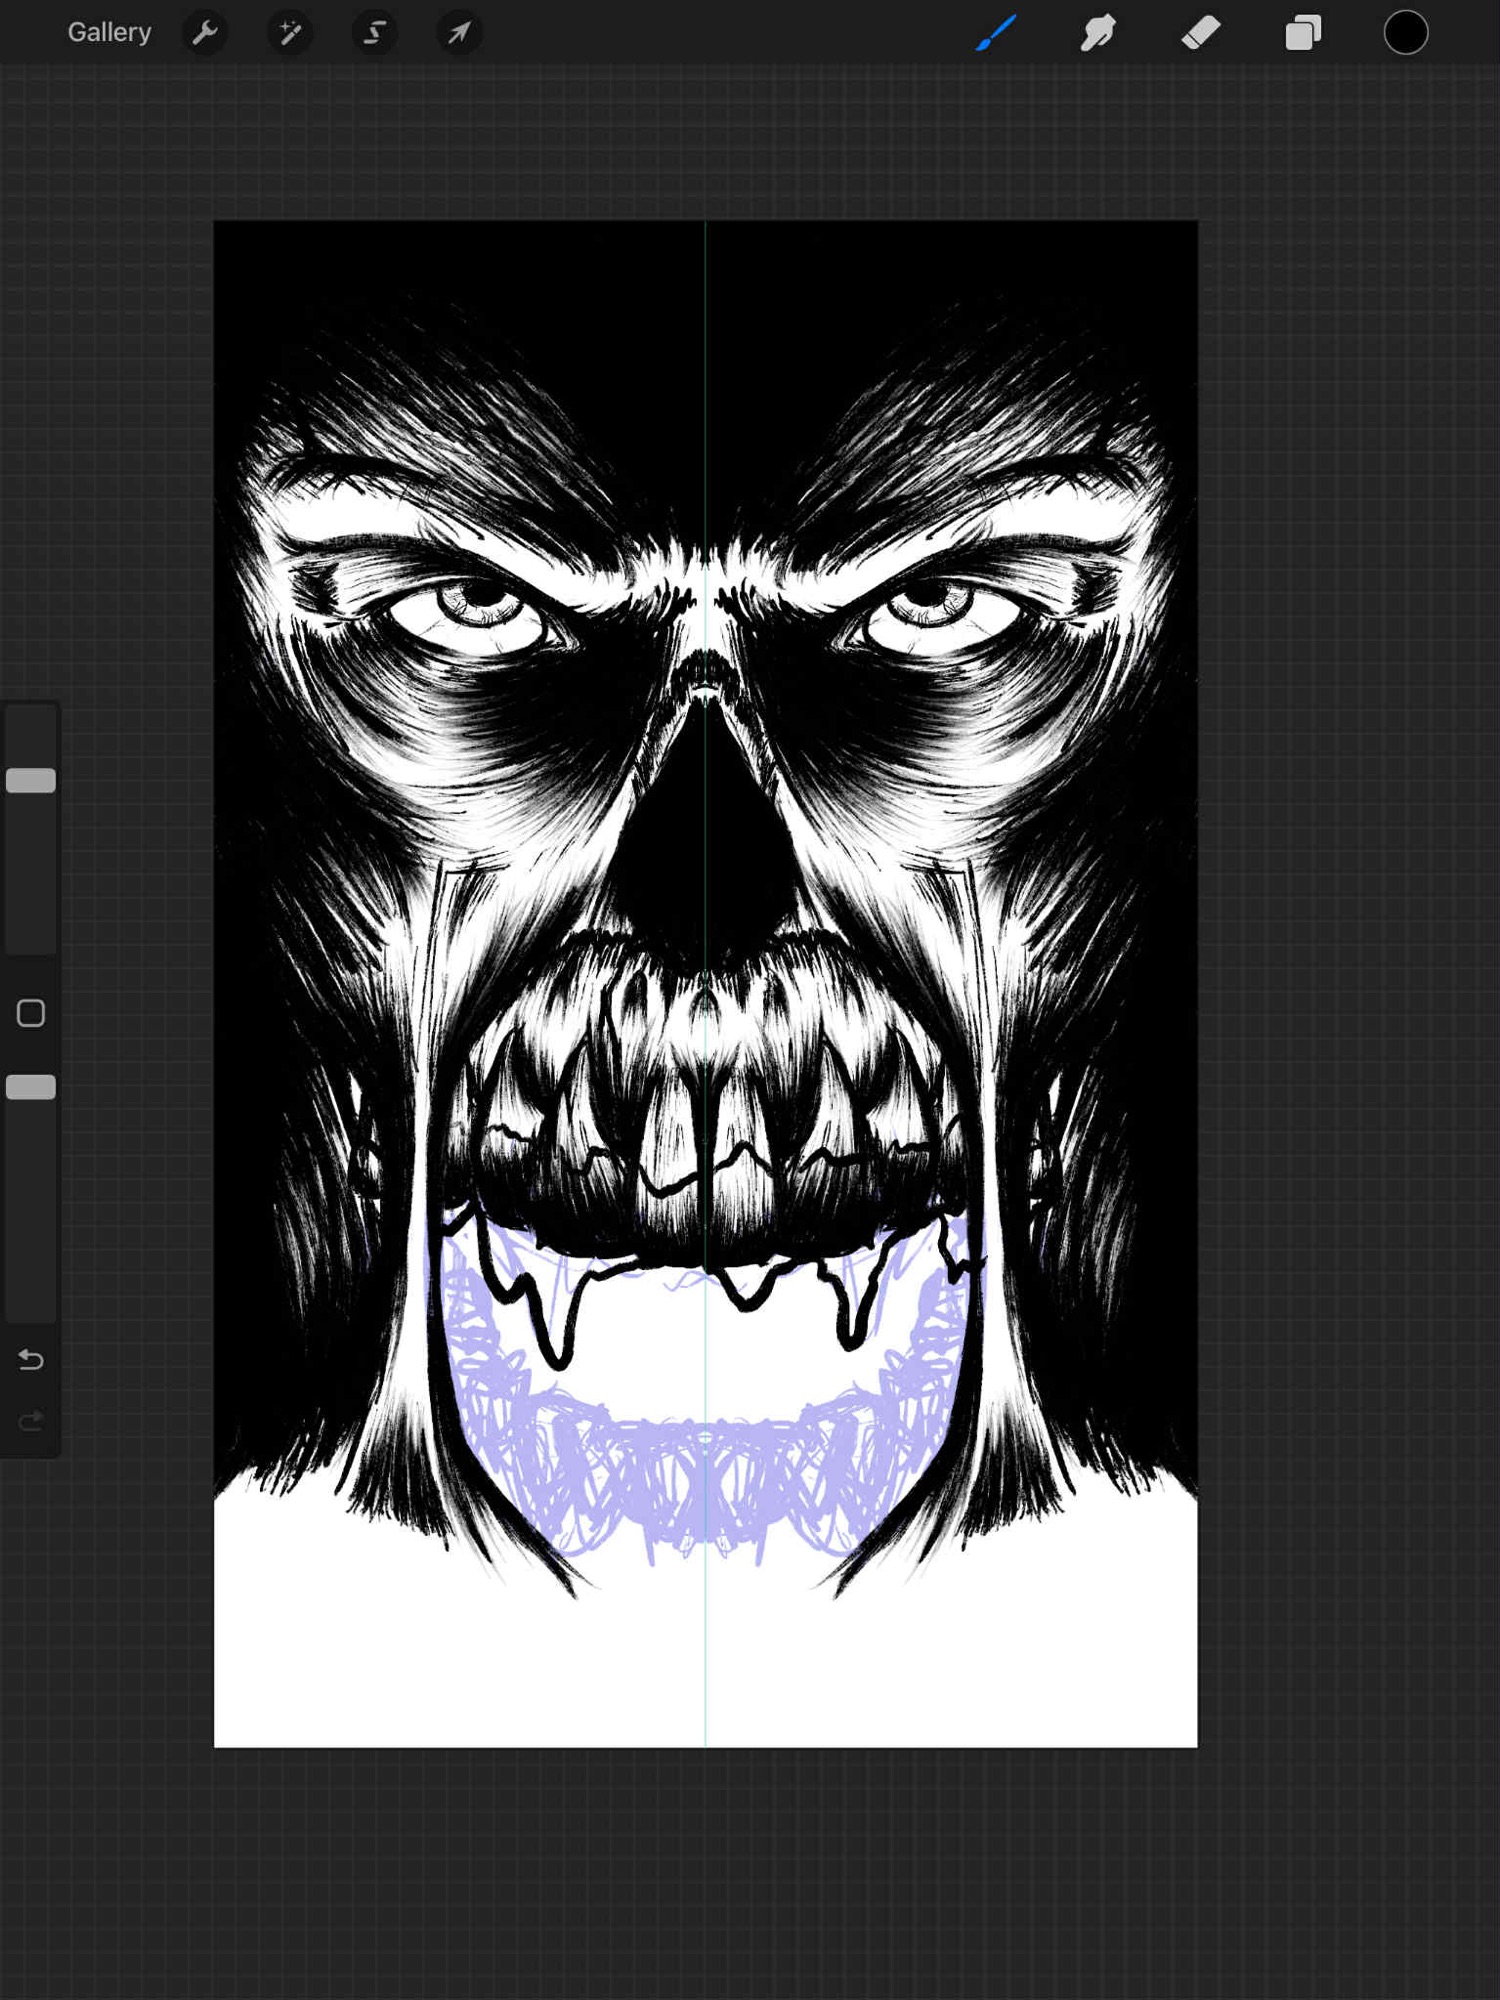Select the Eraser tool
1500x2000 pixels.
[1200, 33]
